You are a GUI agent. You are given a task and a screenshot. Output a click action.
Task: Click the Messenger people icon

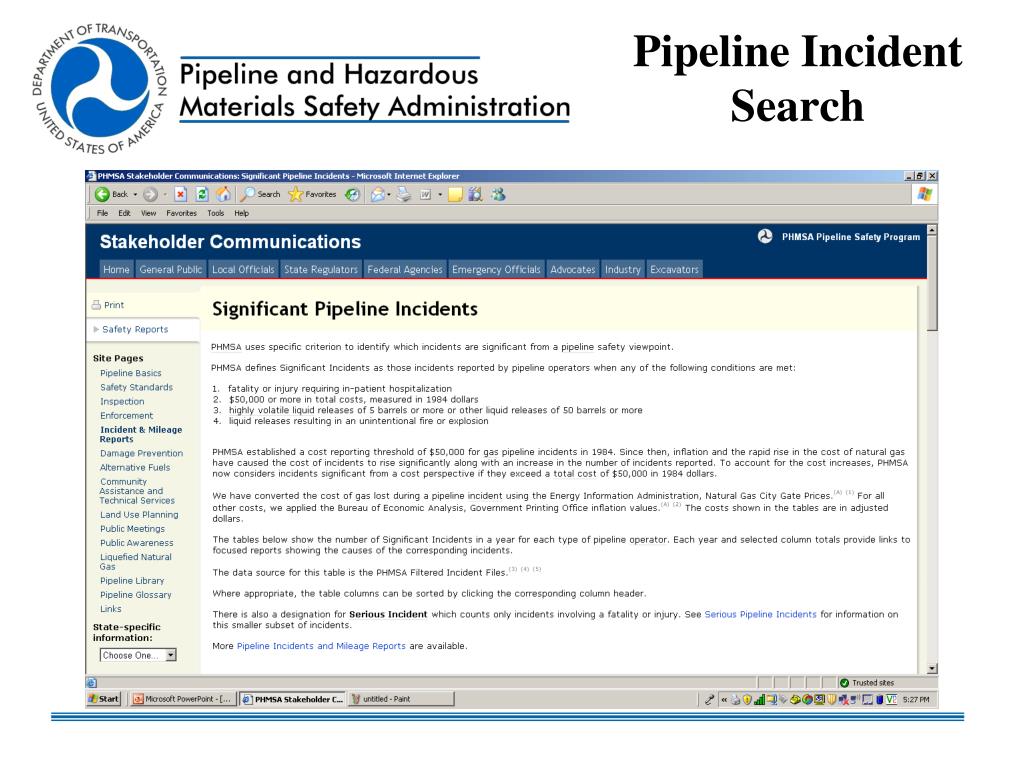point(498,195)
